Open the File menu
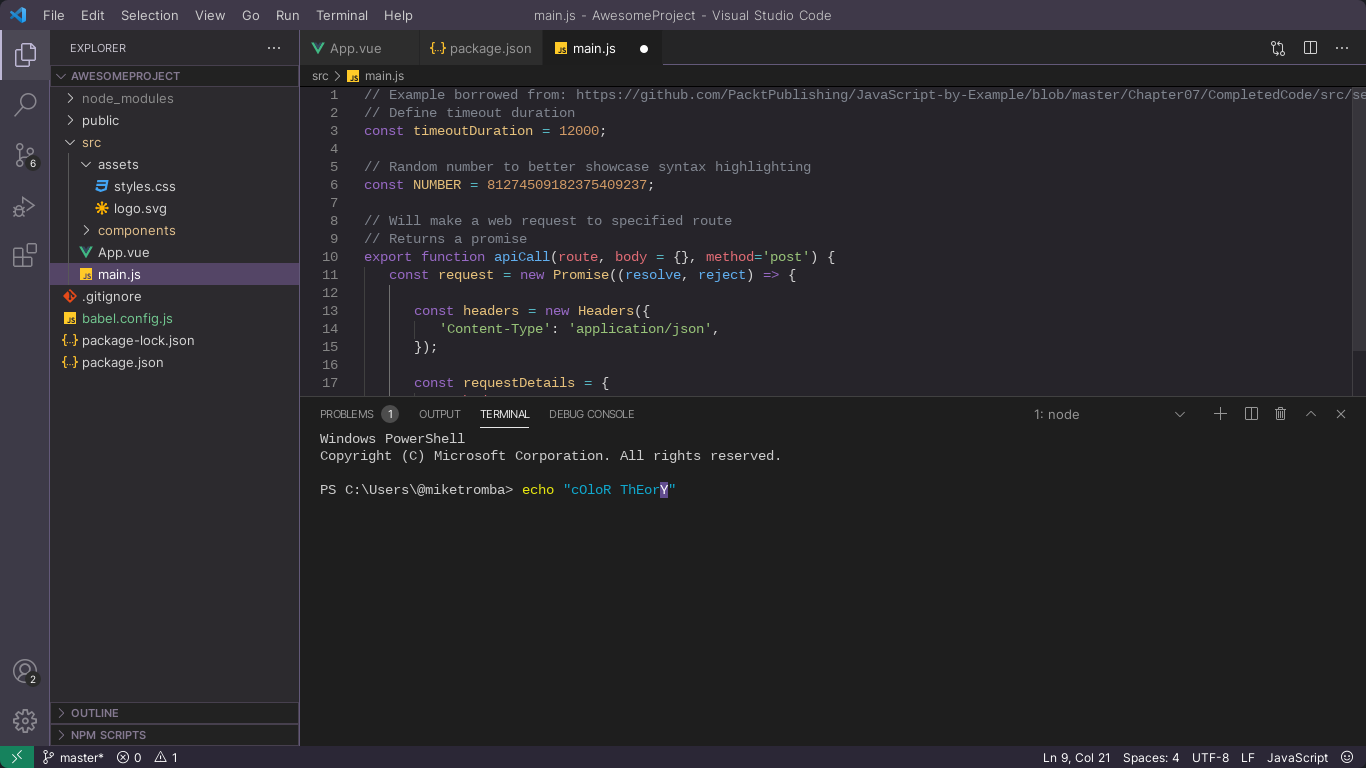This screenshot has width=1366, height=768. [53, 15]
